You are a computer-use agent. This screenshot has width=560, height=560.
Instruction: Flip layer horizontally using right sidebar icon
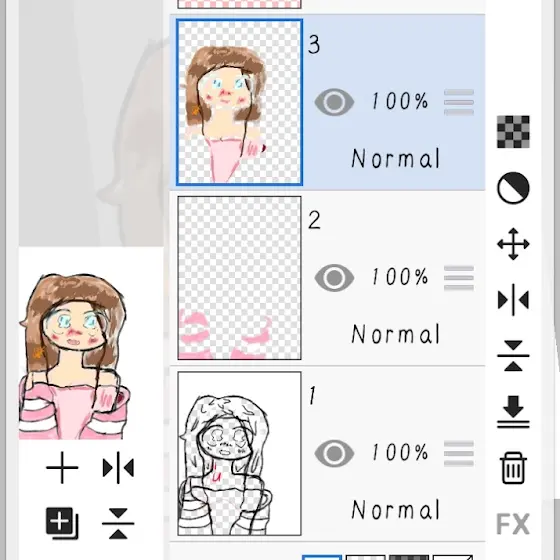click(x=513, y=300)
